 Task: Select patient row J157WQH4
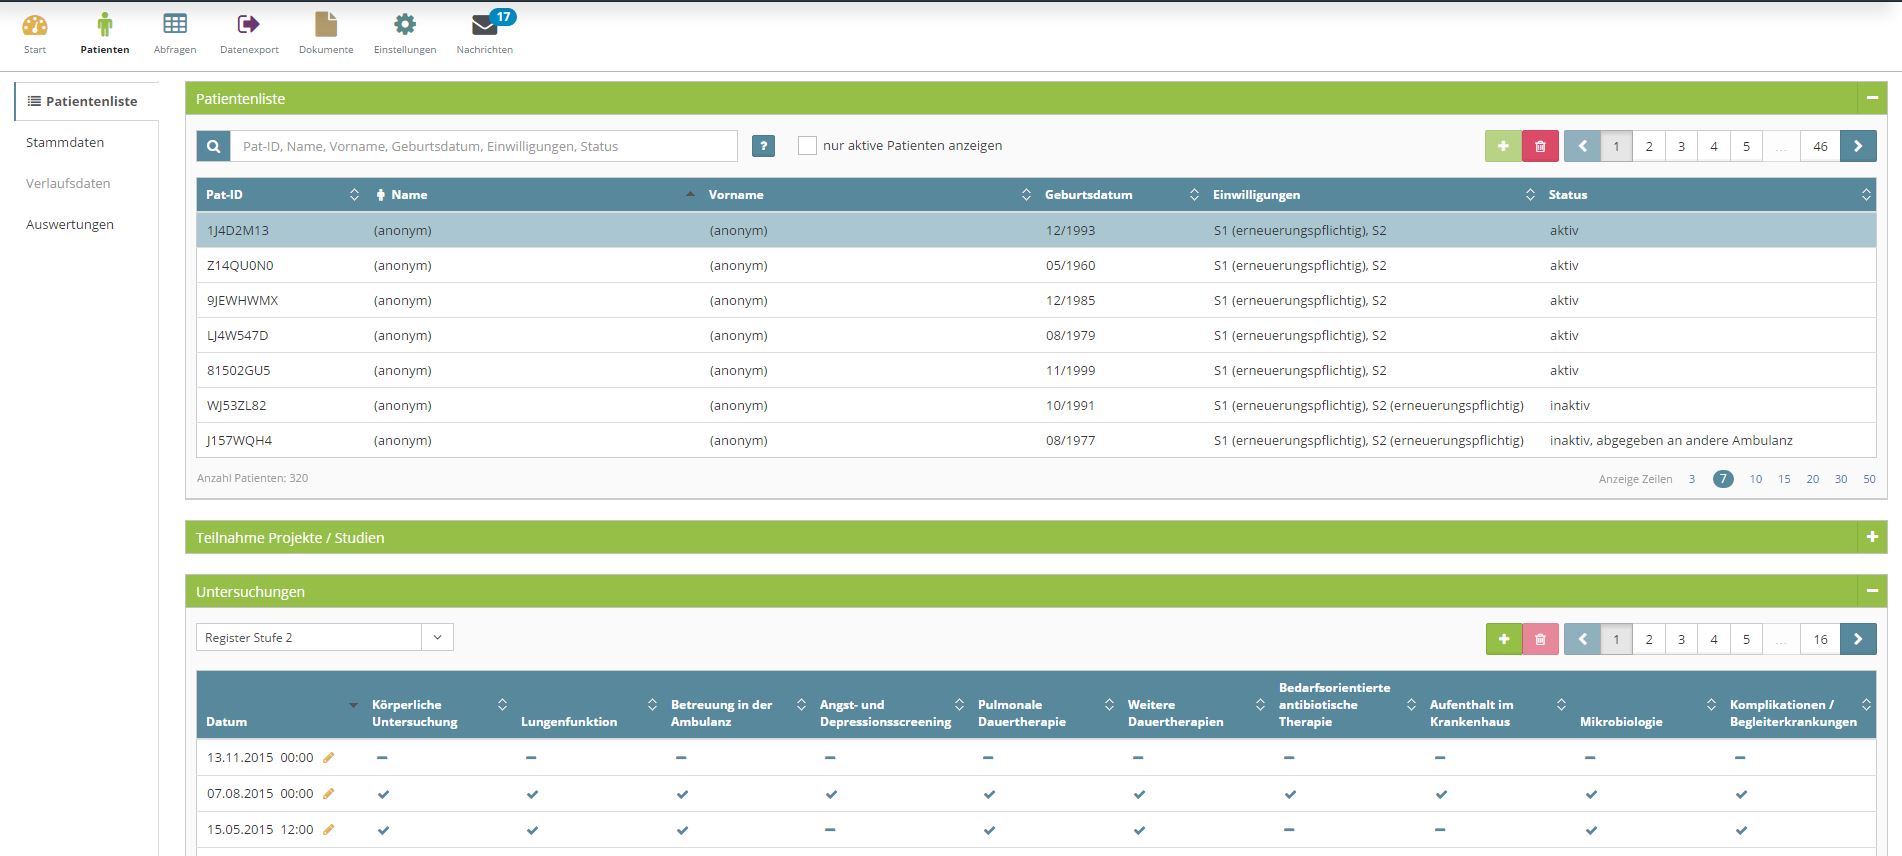coord(1036,440)
